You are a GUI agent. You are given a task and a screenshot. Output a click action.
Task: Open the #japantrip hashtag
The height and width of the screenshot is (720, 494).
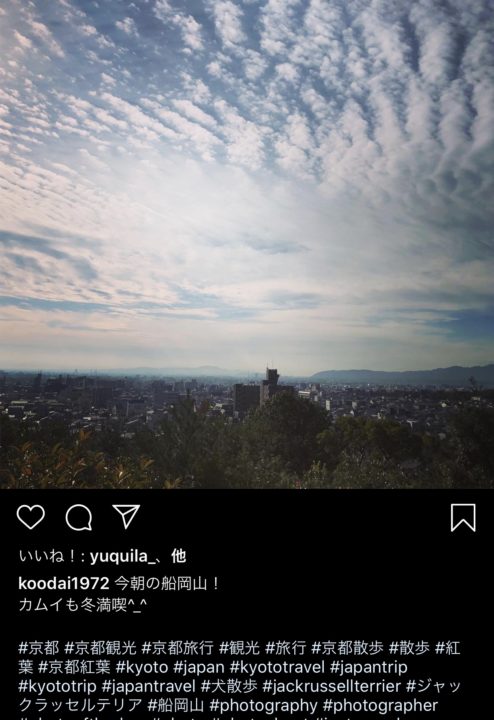tap(369, 667)
